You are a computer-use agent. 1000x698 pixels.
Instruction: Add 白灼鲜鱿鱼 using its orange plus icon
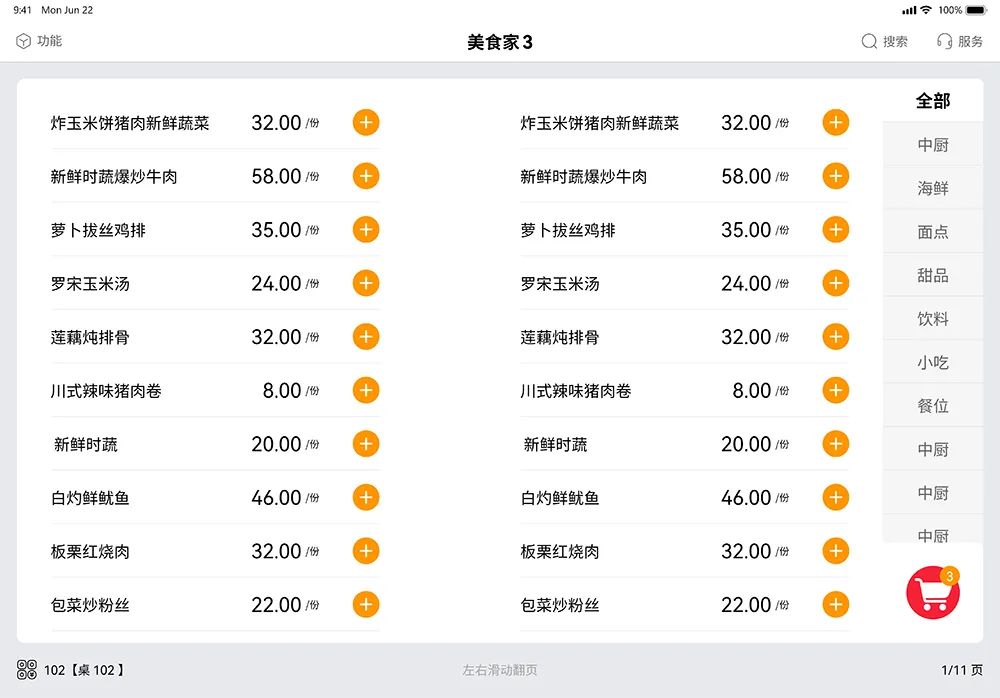click(366, 497)
